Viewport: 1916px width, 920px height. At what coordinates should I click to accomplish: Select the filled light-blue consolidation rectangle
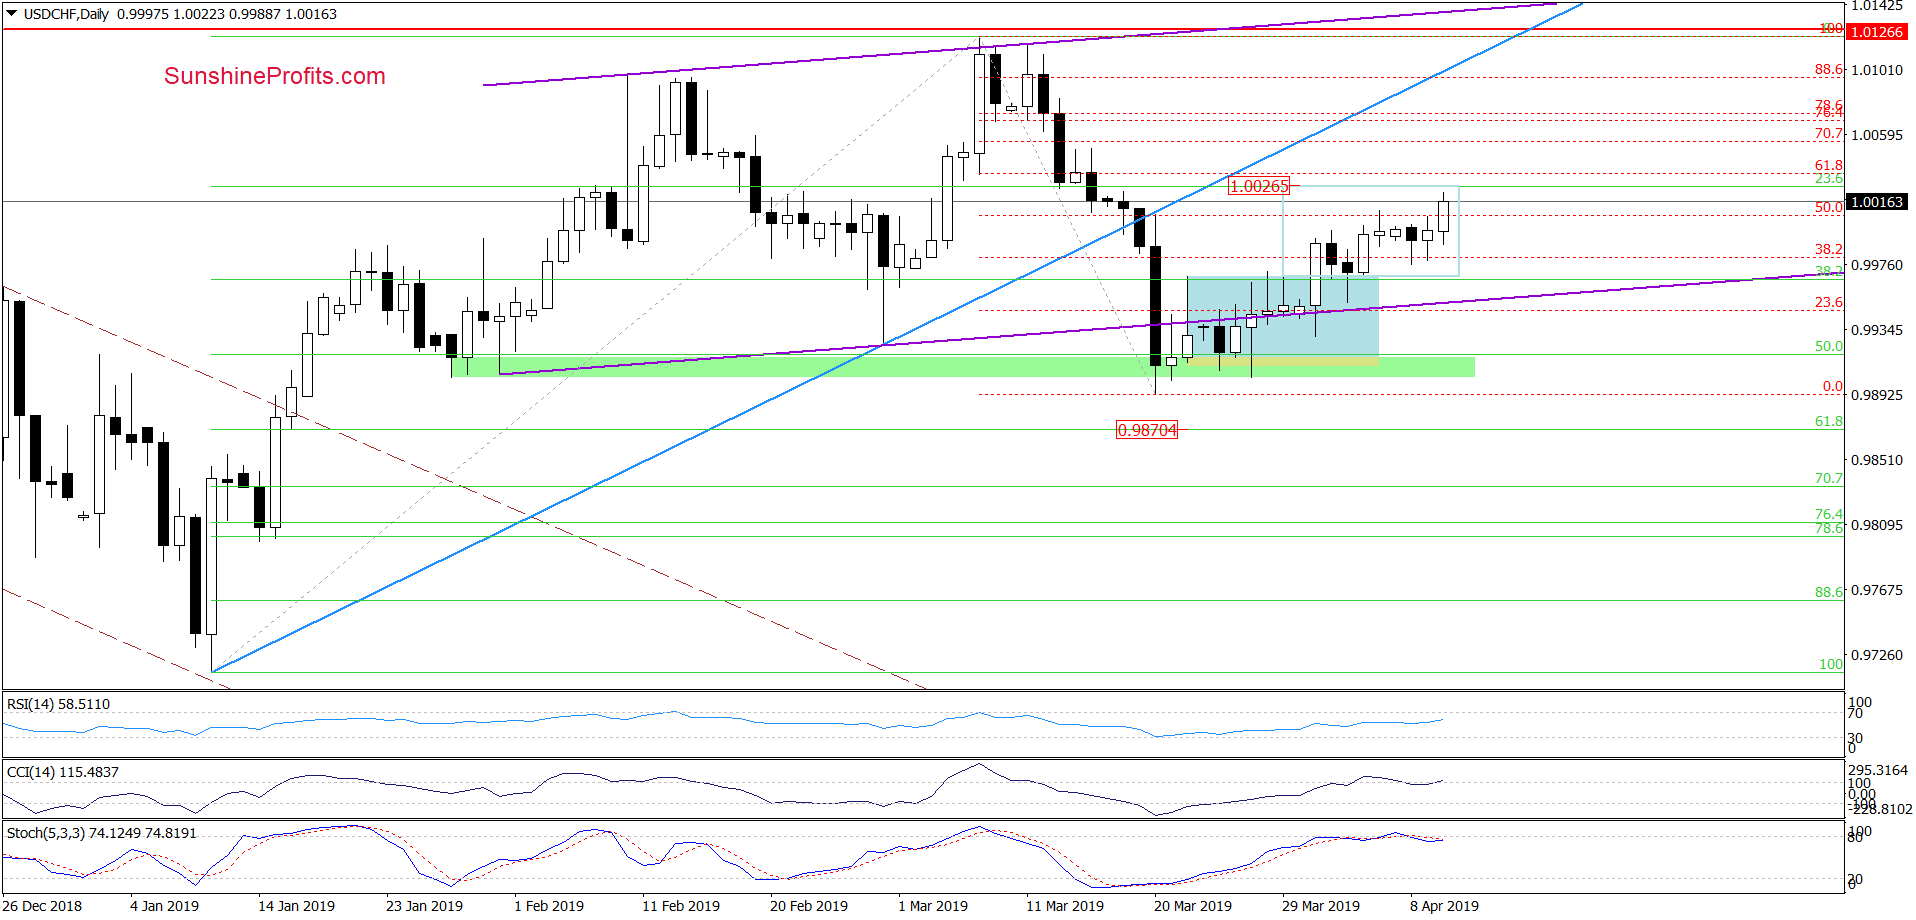click(x=1283, y=317)
